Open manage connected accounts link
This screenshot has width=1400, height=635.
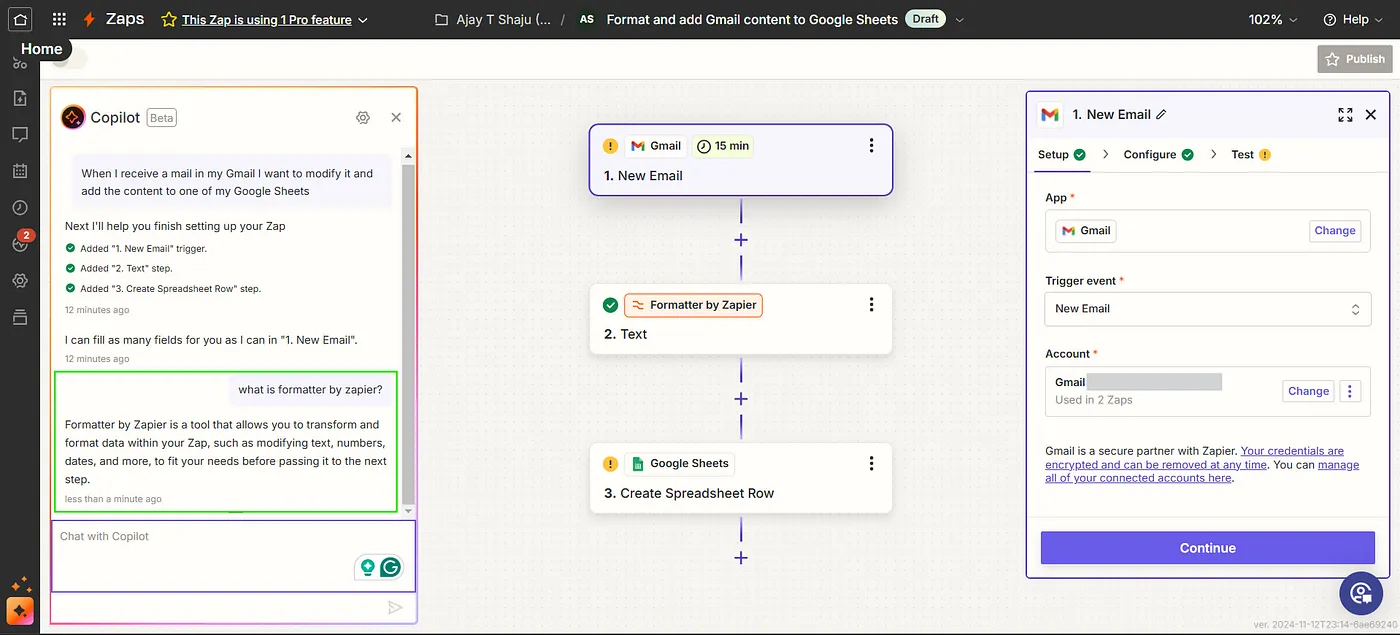(x=1202, y=471)
